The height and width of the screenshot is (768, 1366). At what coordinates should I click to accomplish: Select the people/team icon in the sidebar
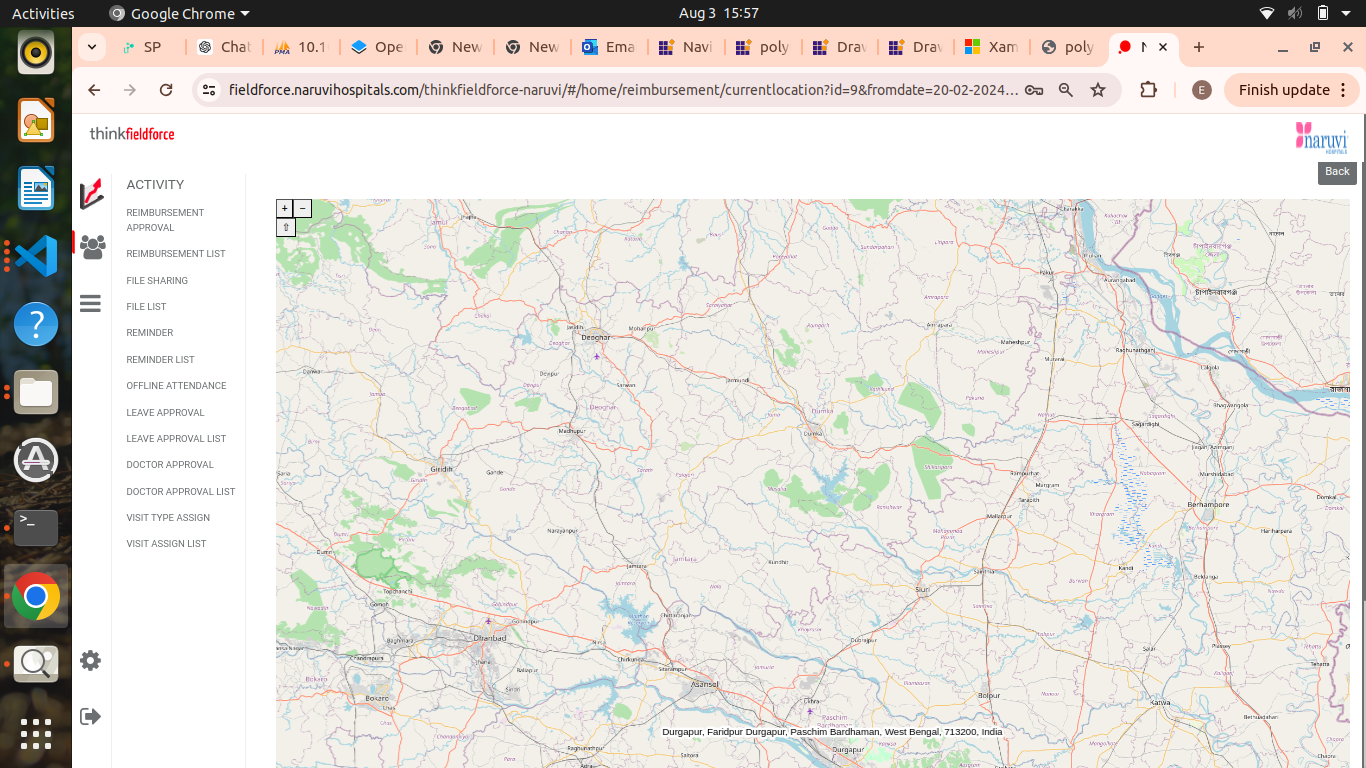click(x=91, y=247)
